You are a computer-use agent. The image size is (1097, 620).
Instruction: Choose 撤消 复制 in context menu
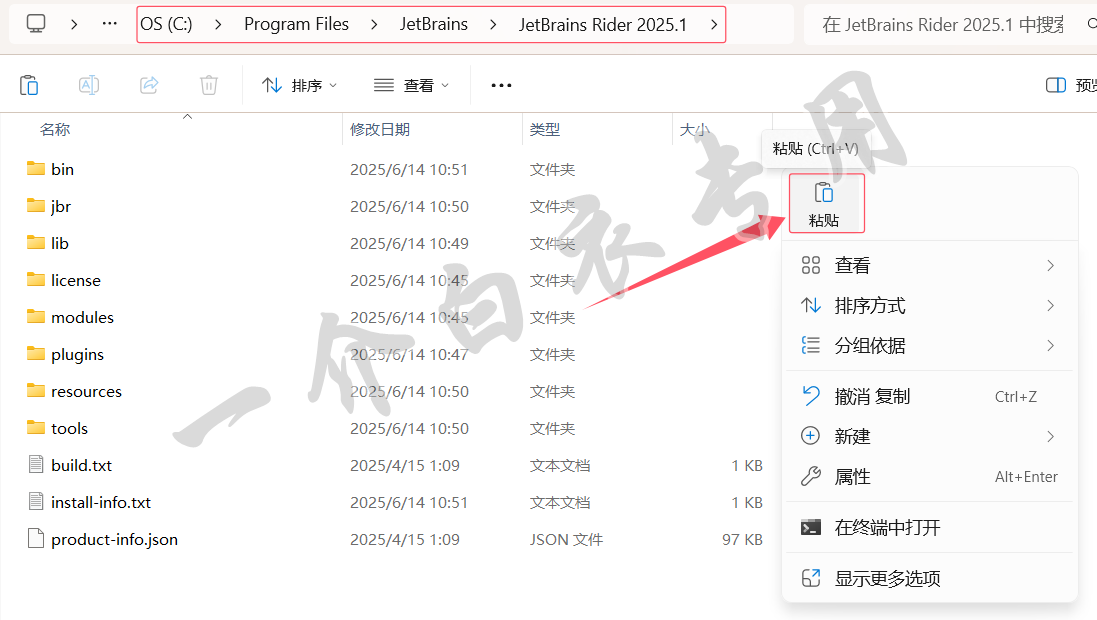click(x=928, y=396)
